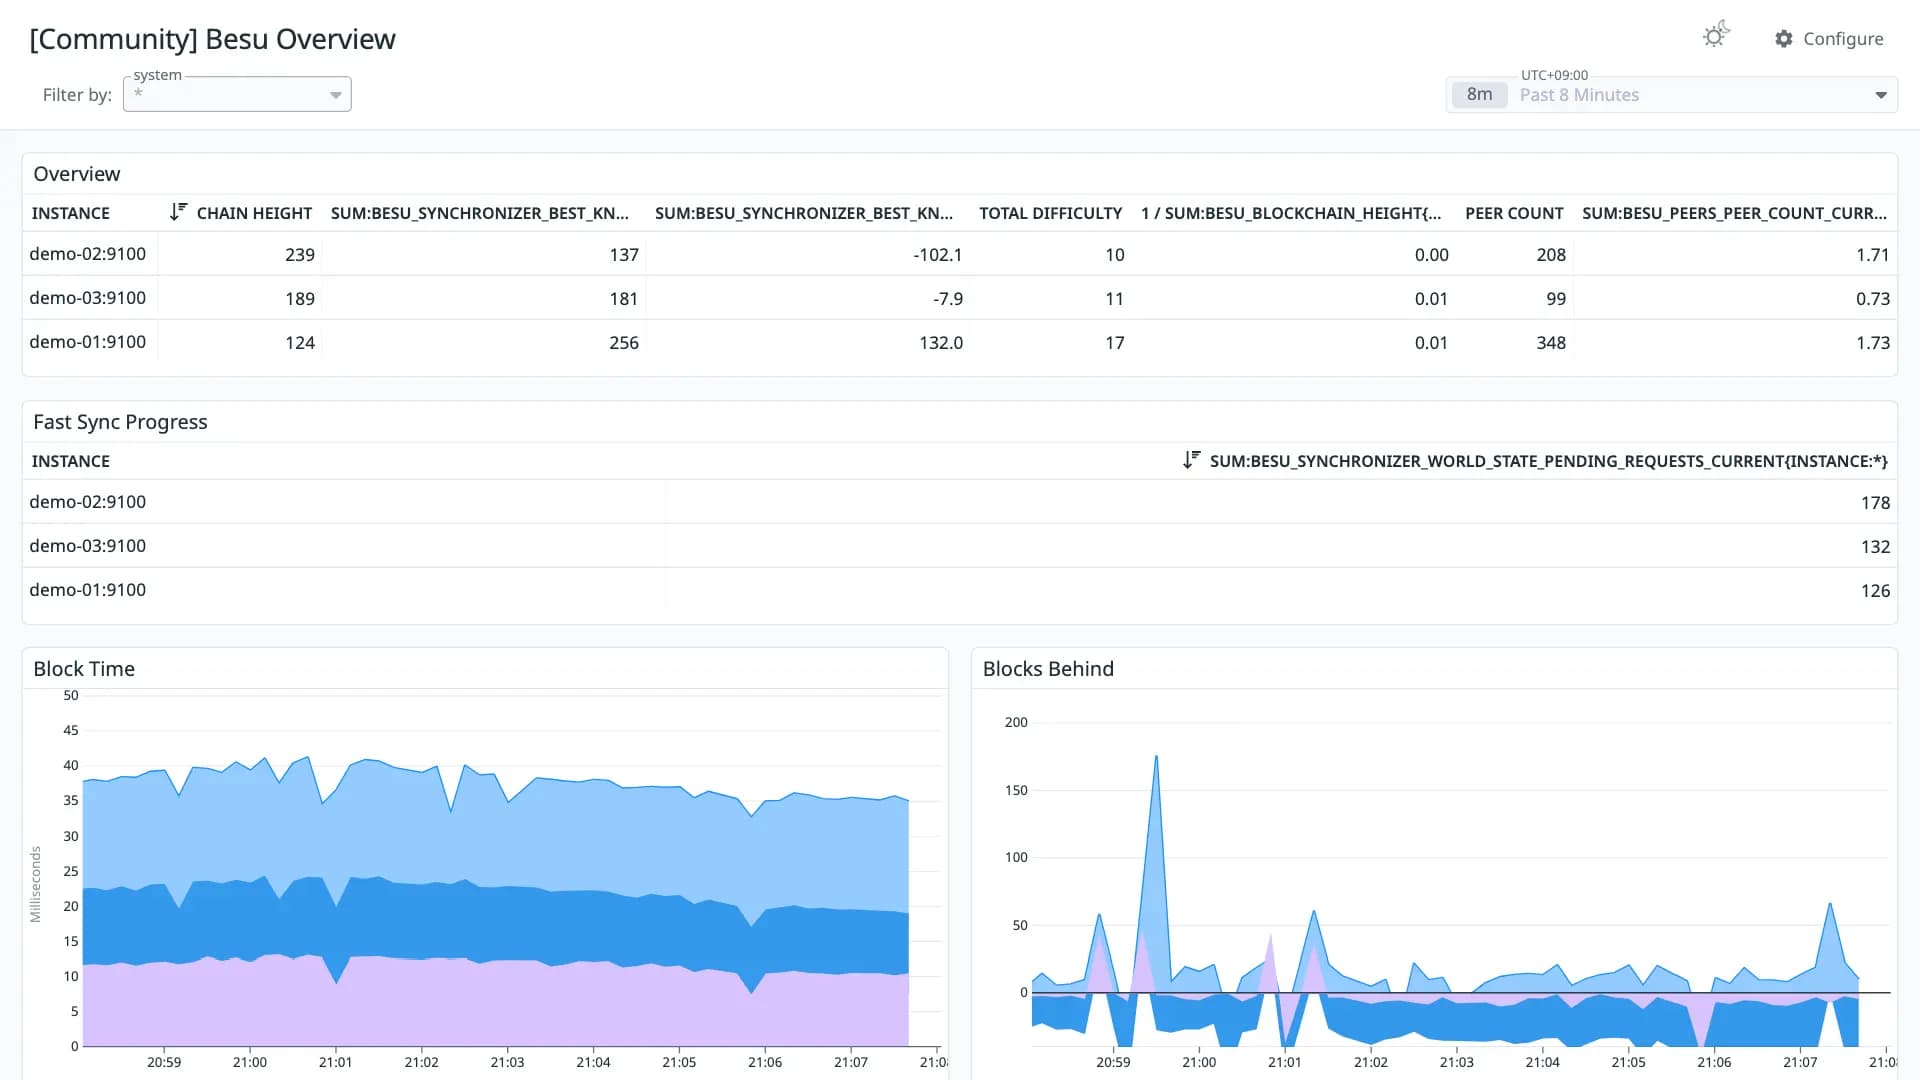The width and height of the screenshot is (1920, 1080).
Task: Expand the Past 8 Minutes time range dropdown arrow
Action: click(x=1881, y=95)
